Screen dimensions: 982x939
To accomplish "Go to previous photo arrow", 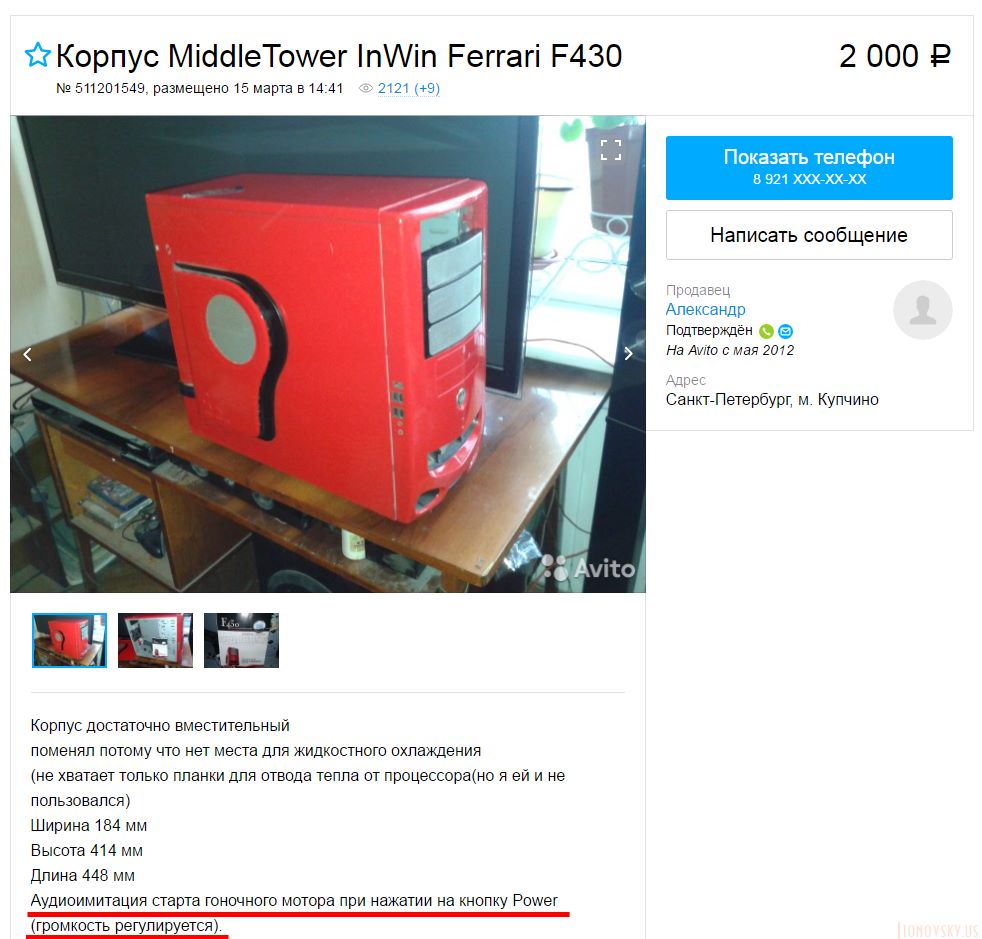I will pos(28,355).
